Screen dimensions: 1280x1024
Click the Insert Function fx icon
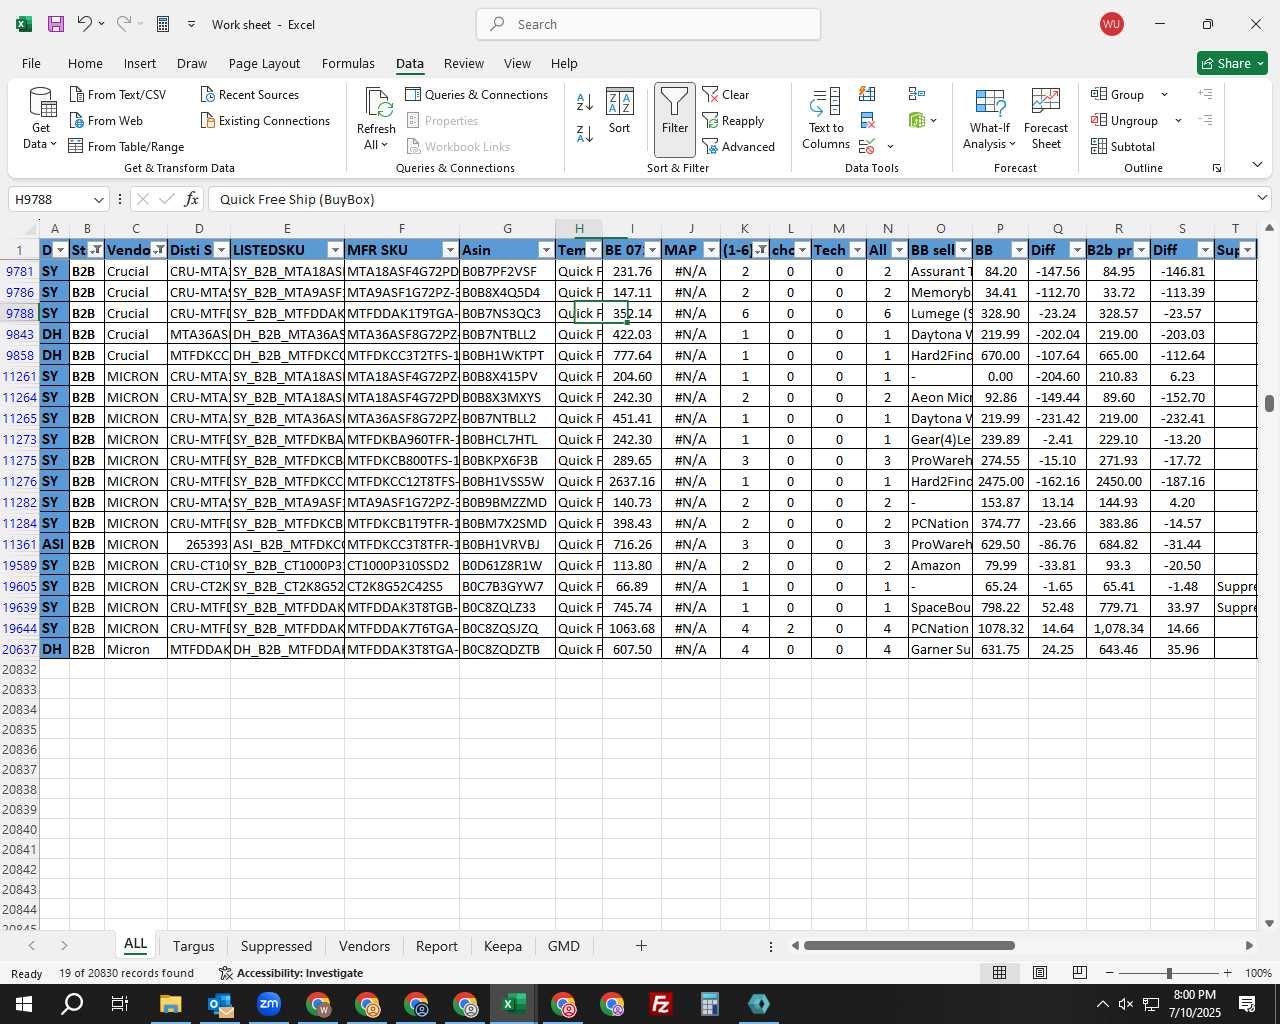192,199
